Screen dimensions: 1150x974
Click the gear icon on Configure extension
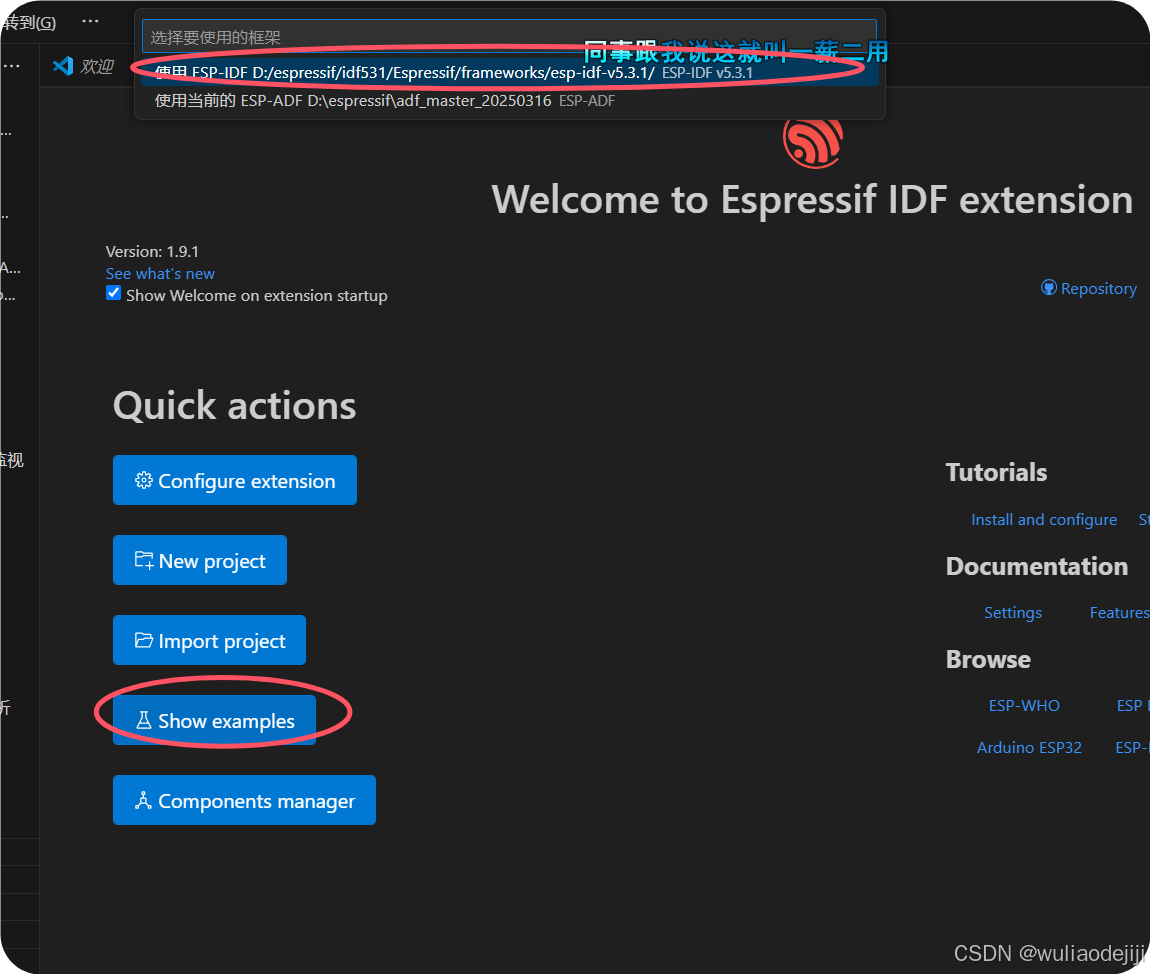[143, 480]
